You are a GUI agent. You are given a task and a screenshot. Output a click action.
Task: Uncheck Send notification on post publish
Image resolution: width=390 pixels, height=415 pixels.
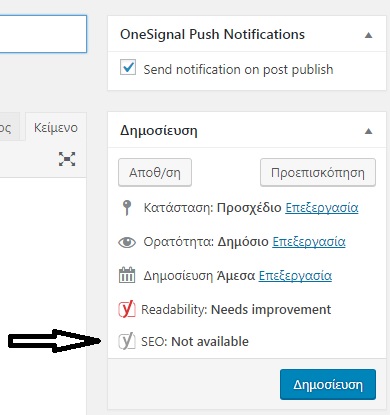128,68
